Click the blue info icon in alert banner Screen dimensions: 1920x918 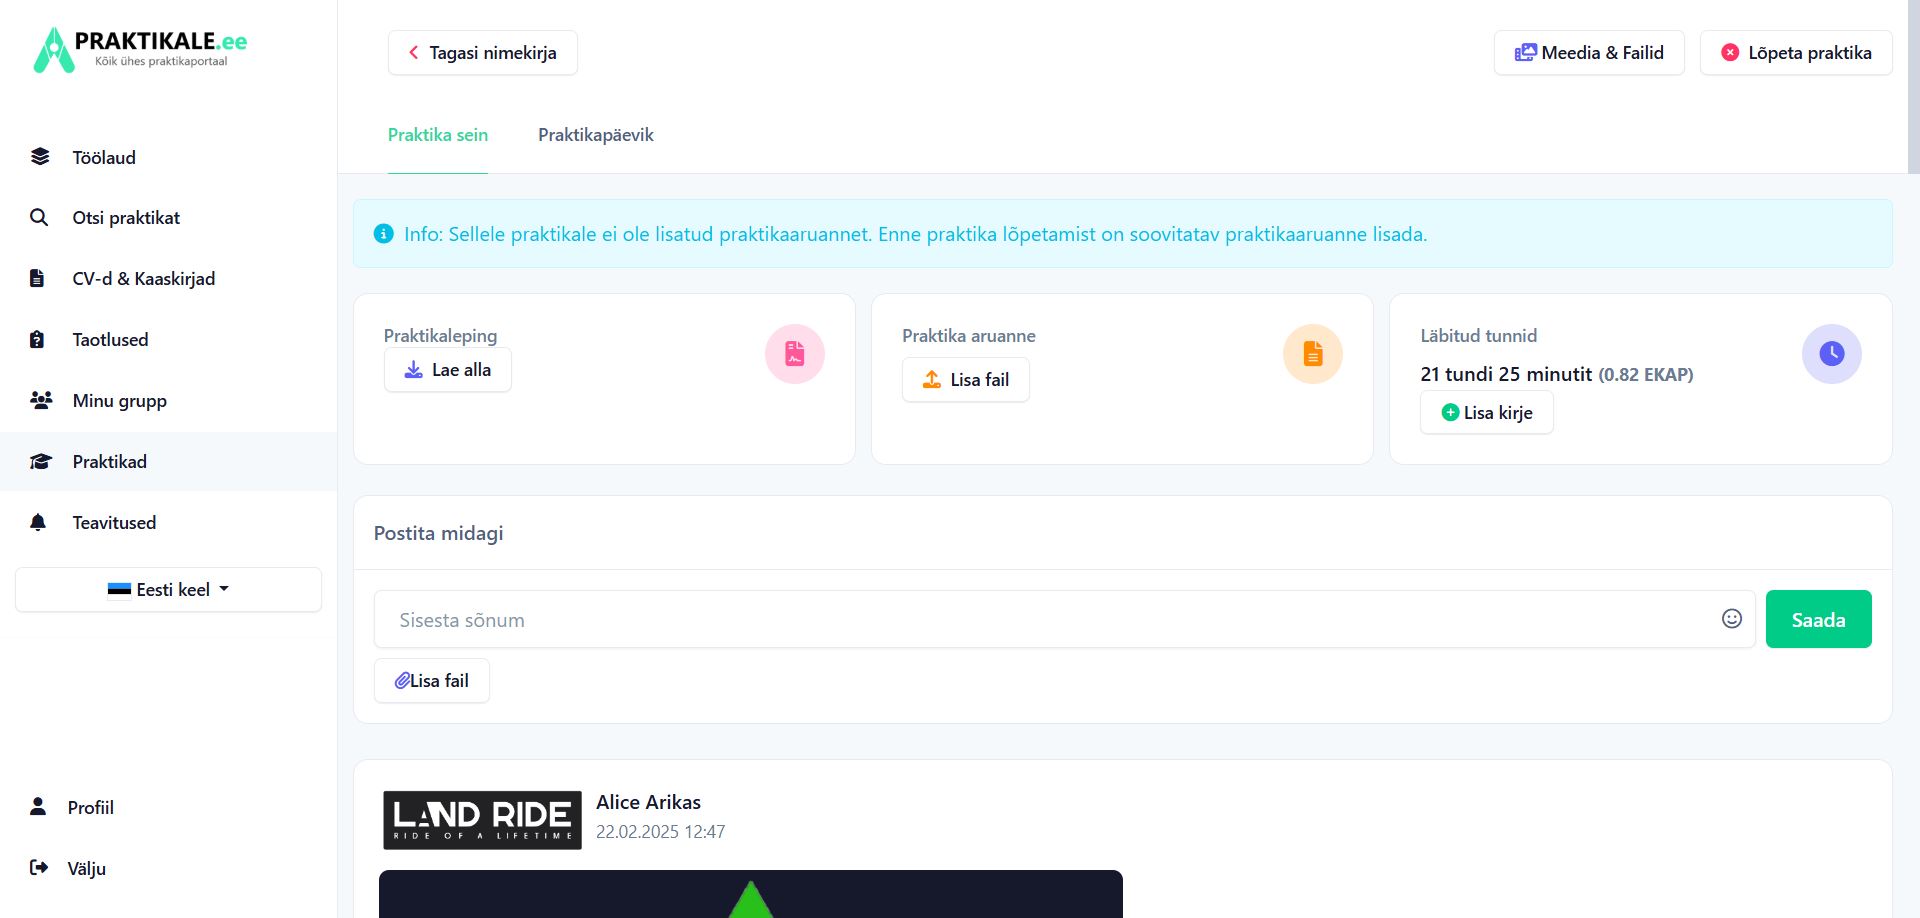[383, 234]
